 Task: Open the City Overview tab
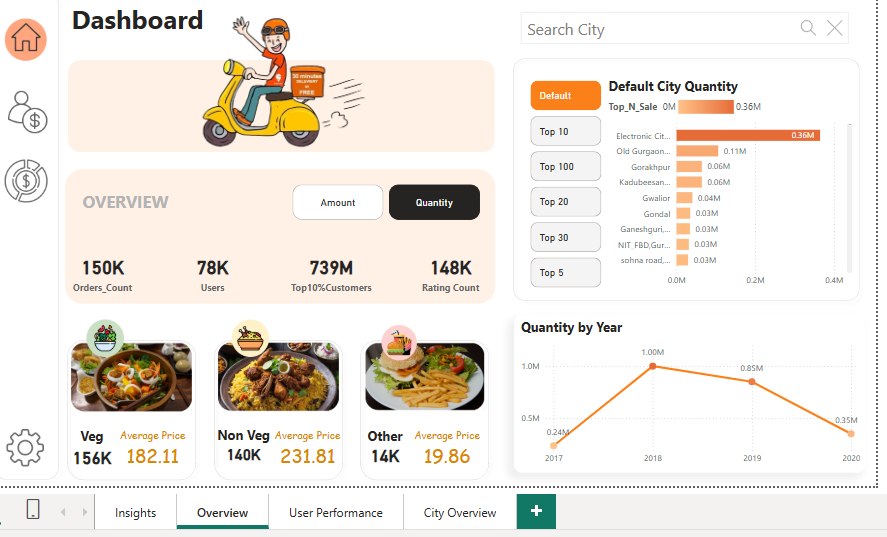[459, 512]
